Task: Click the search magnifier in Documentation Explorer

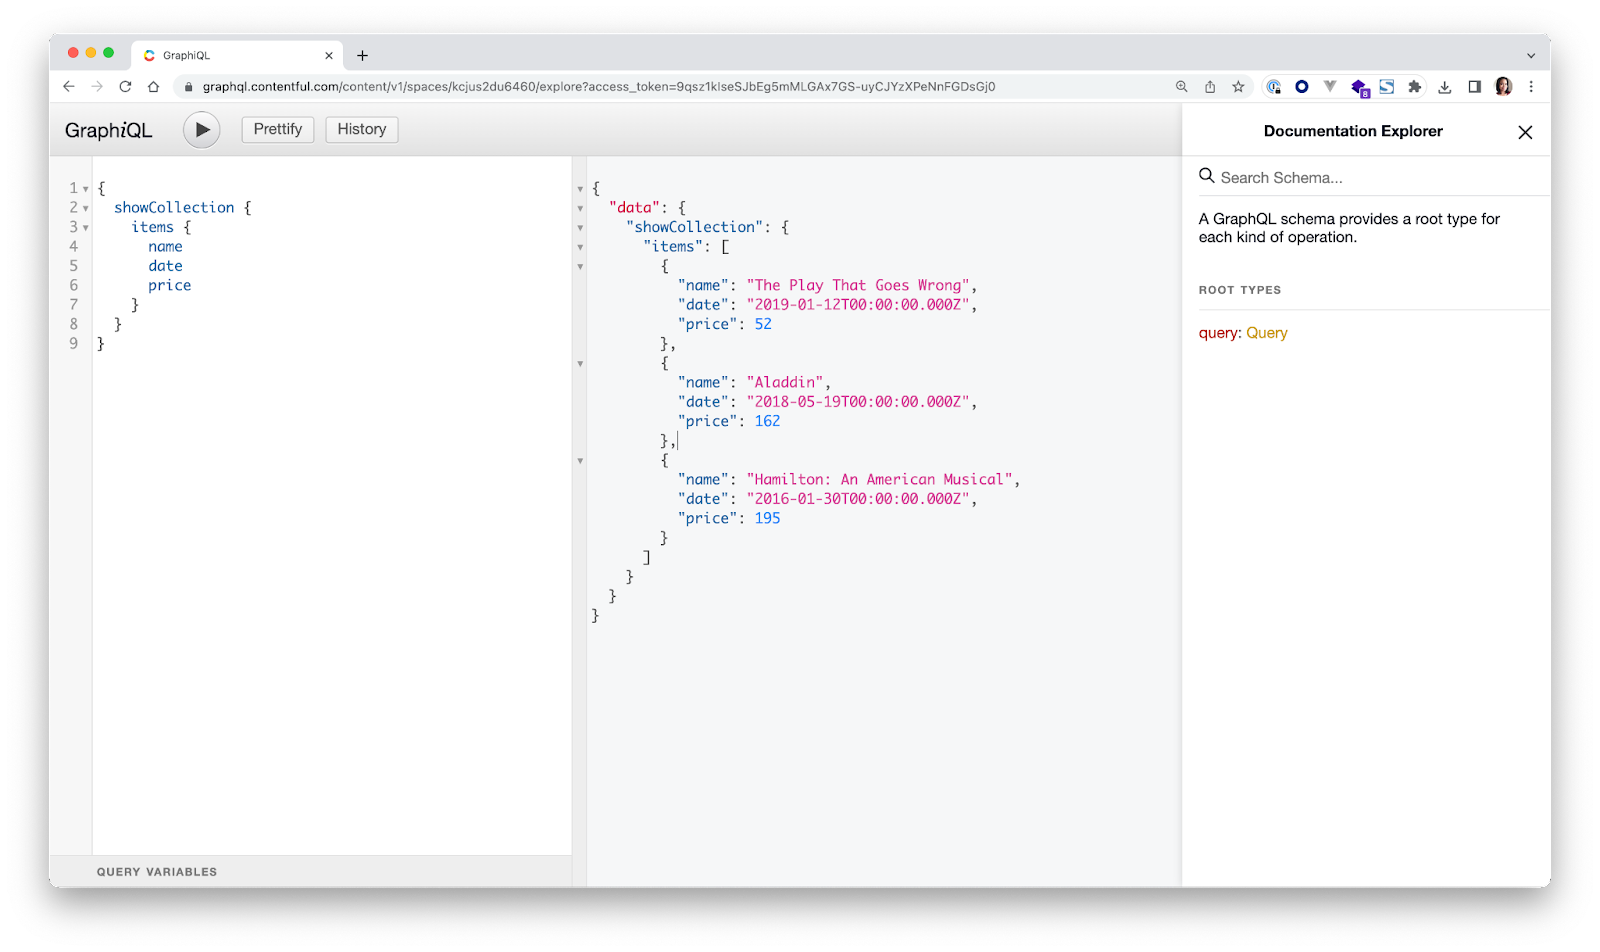Action: (x=1207, y=176)
